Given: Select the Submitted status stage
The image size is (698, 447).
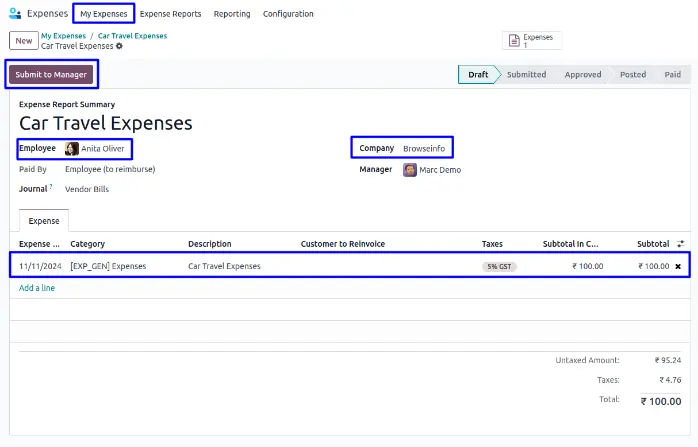Looking at the screenshot, I should point(526,75).
